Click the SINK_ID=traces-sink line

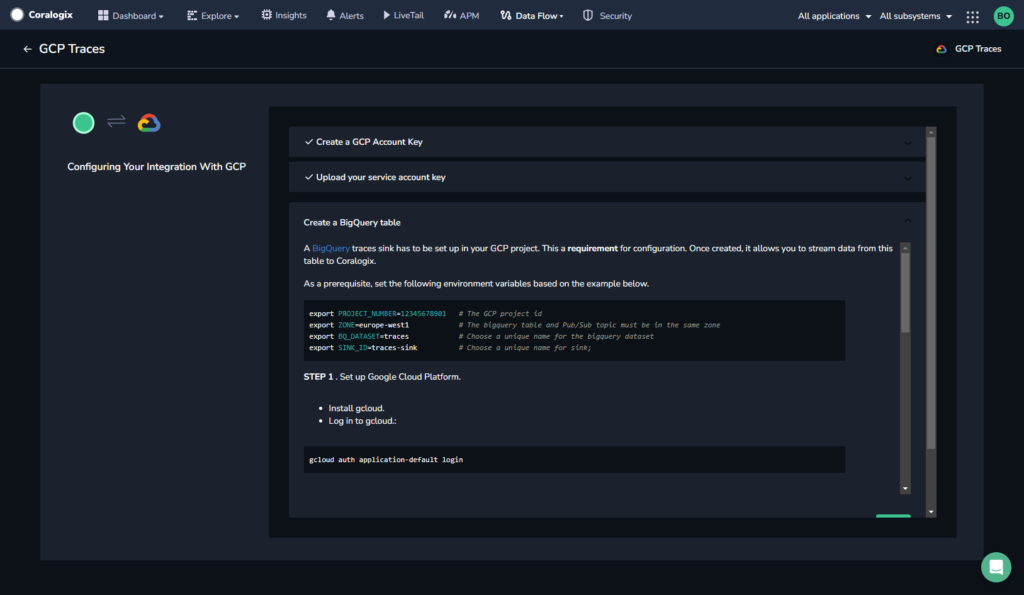(x=363, y=347)
